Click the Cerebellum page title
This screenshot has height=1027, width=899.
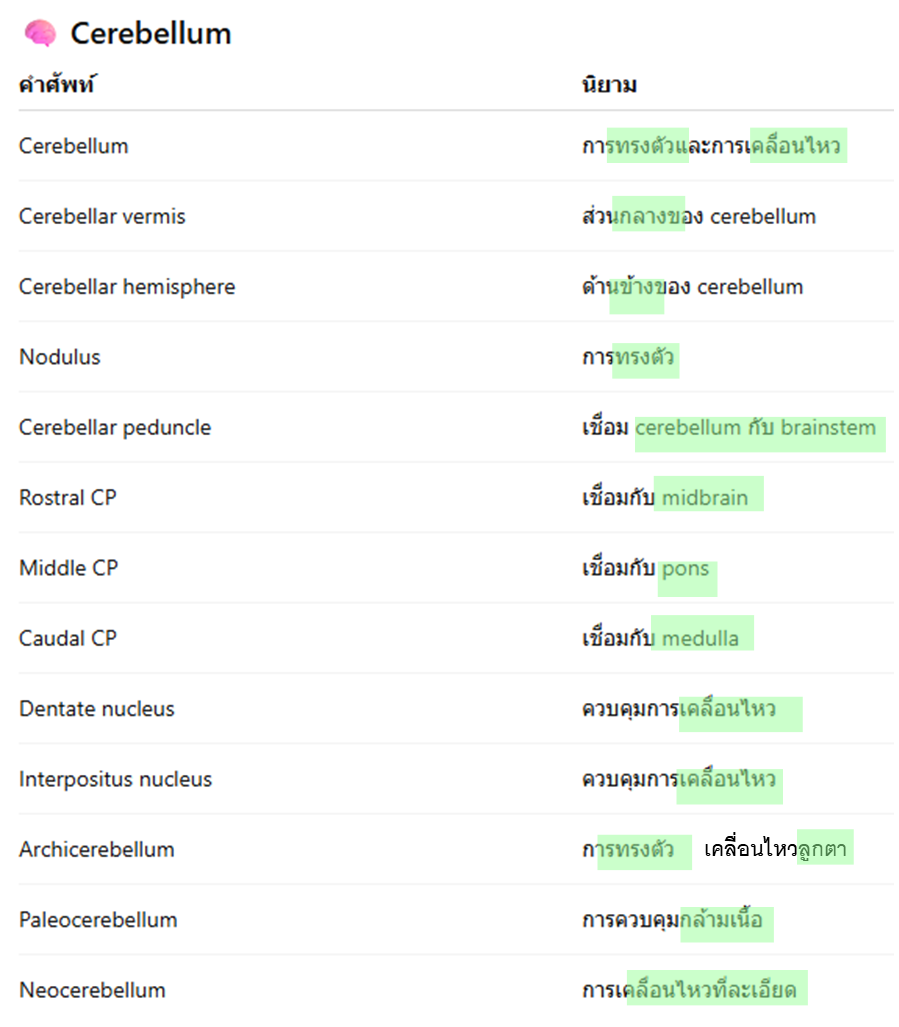[x=150, y=34]
